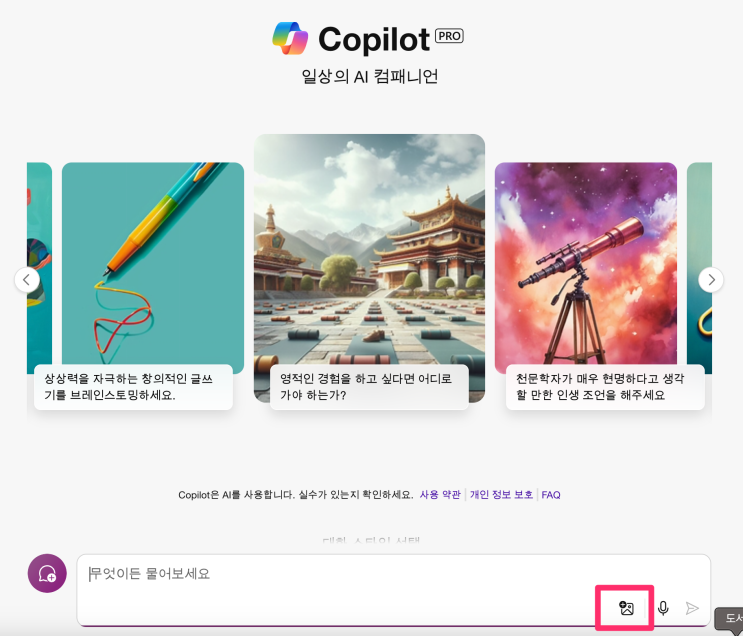
Task: Select the colorful pen writing card image
Action: 153,263
